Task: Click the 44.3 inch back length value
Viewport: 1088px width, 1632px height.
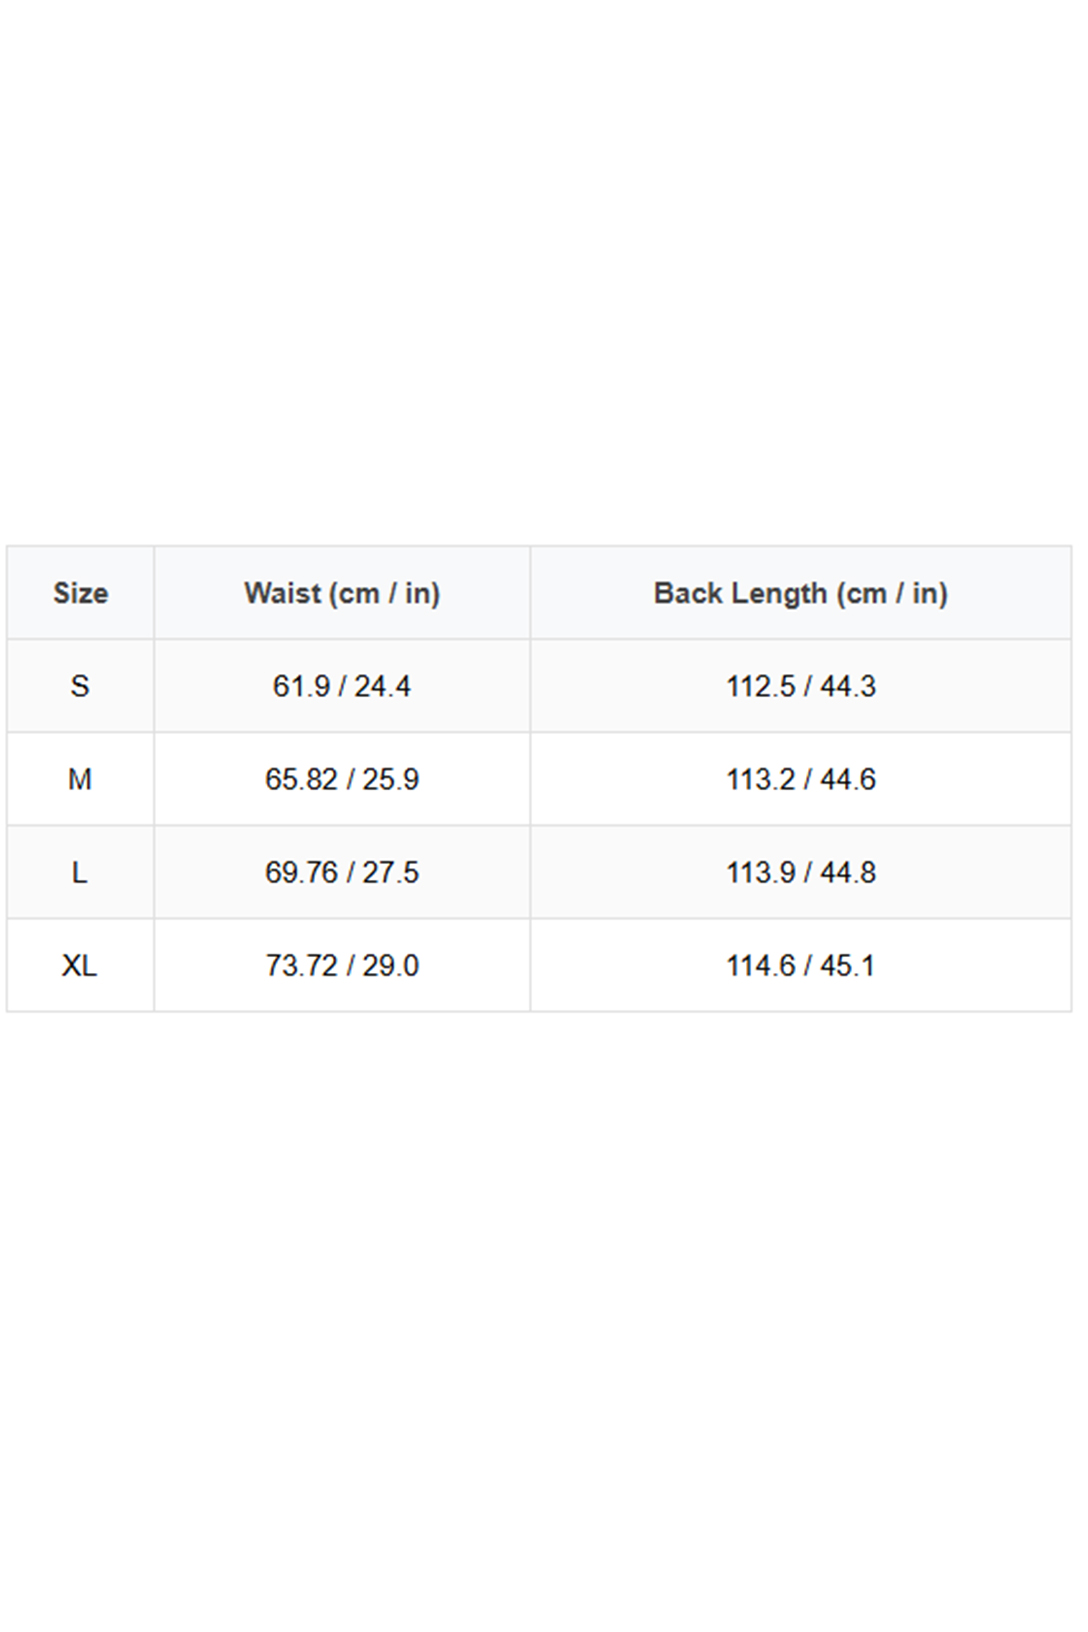Action: (x=848, y=686)
